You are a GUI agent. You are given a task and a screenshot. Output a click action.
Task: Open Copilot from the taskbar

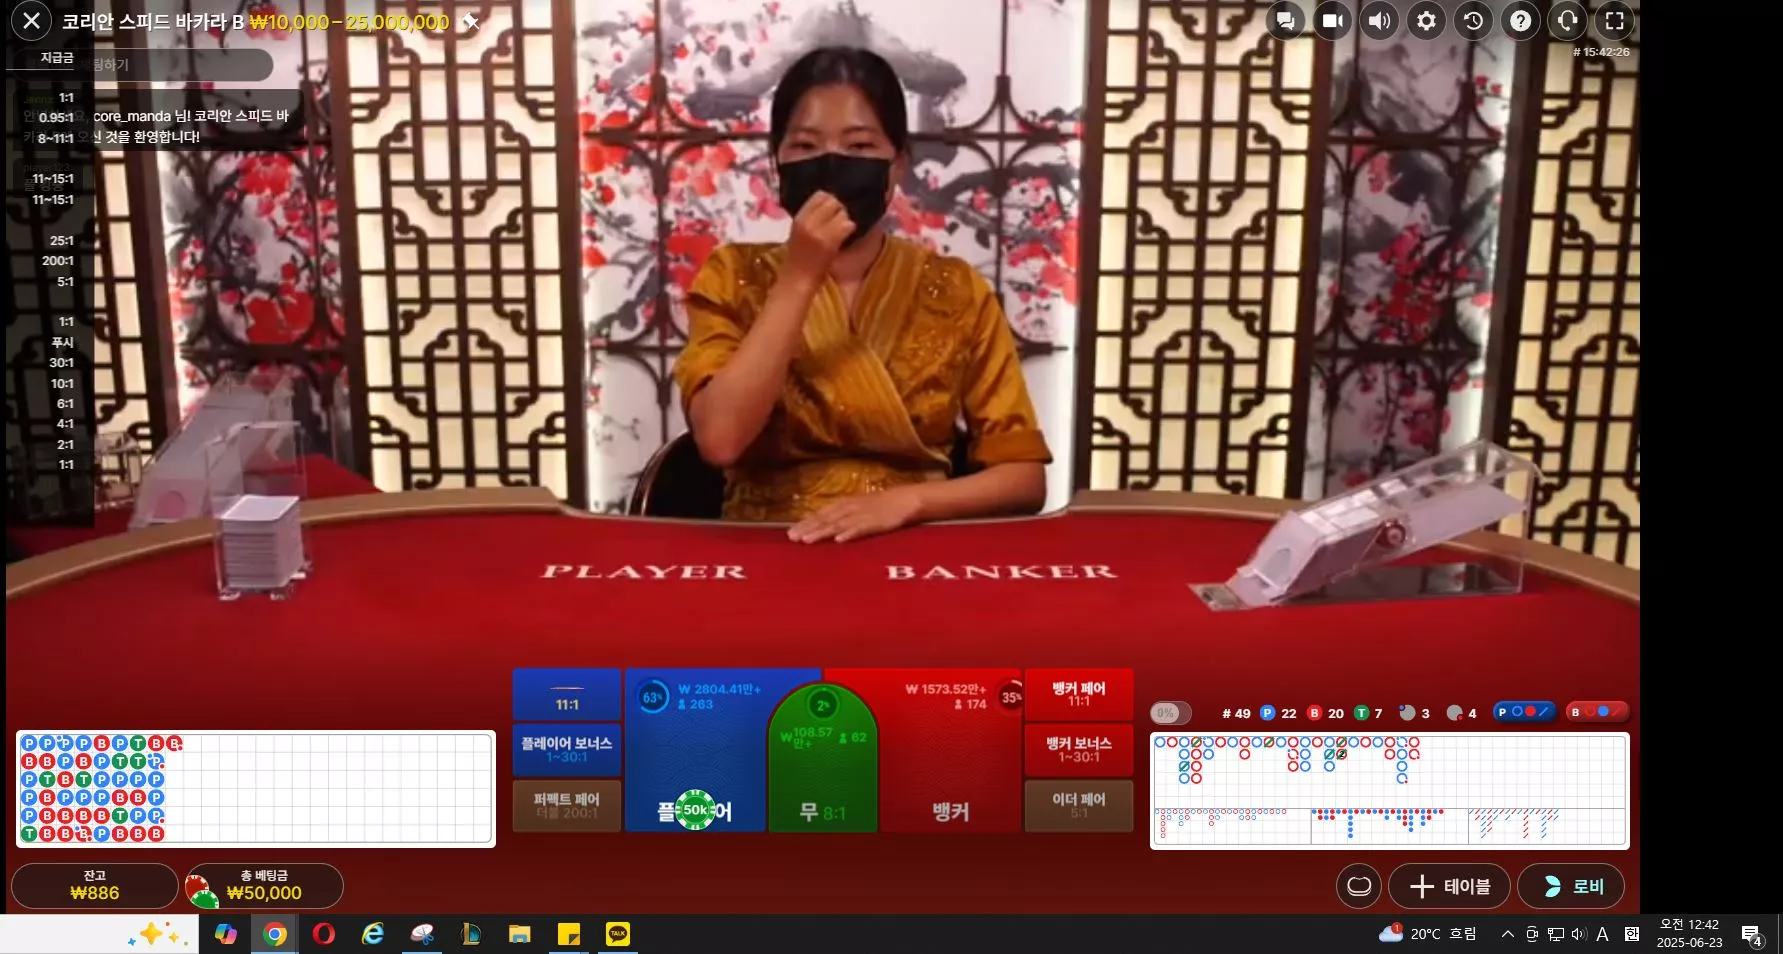click(226, 934)
